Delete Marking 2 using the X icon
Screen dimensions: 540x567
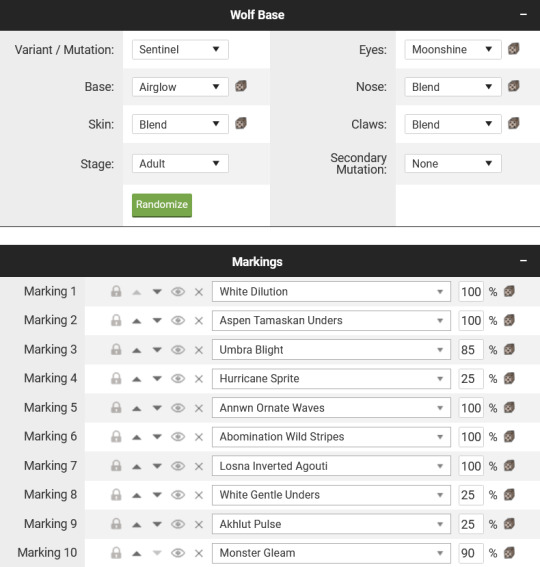(x=199, y=321)
